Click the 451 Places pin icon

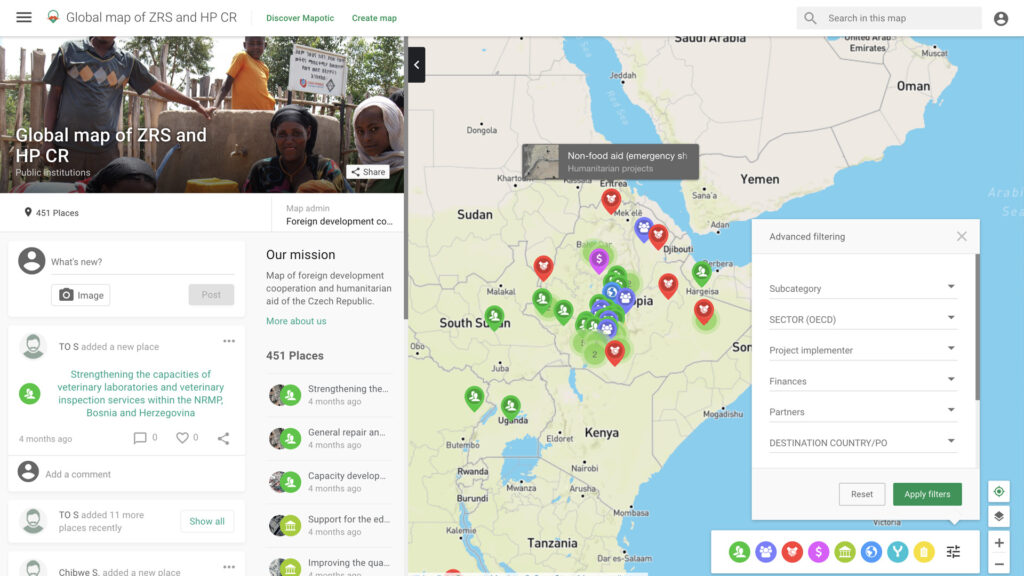coord(28,212)
